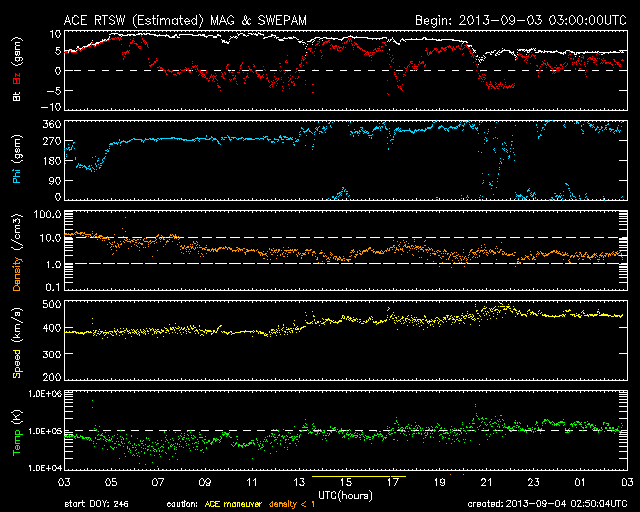The image size is (640, 512).
Task: Click the '270' tick on the Phi axis
Action: [x=52, y=141]
